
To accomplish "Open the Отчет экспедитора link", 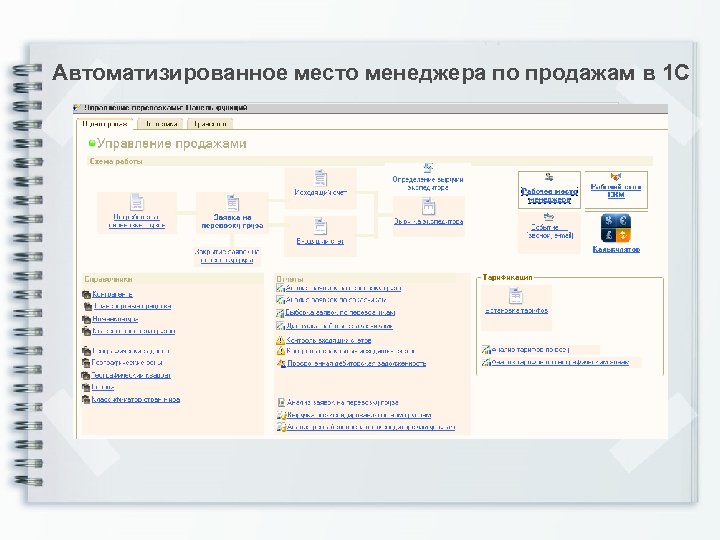I will click(x=428, y=221).
